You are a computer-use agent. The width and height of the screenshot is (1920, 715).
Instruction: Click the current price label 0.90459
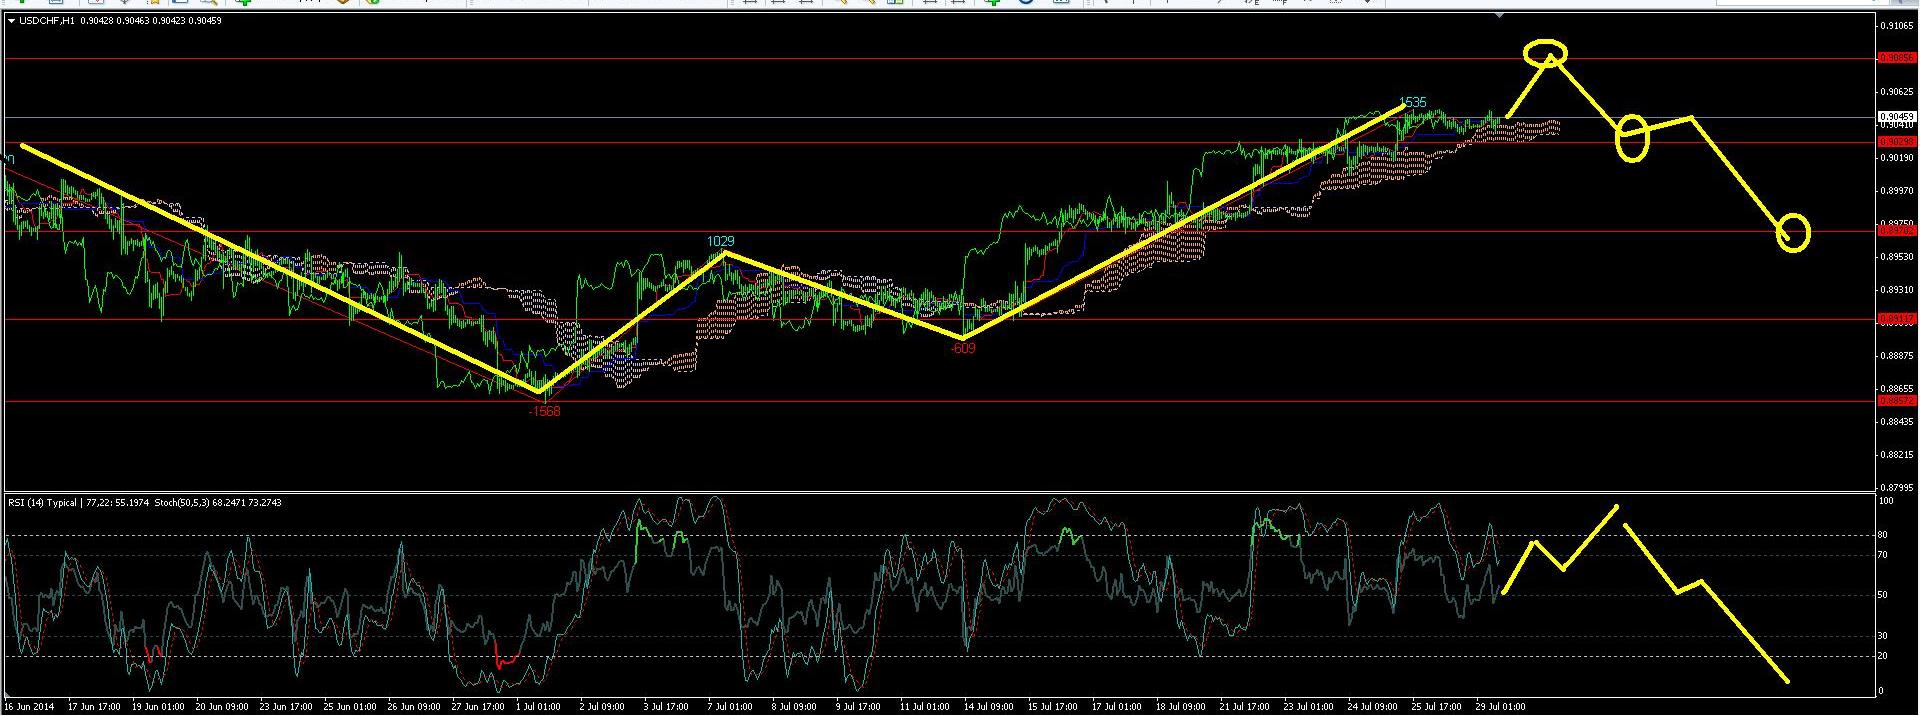tap(1896, 117)
